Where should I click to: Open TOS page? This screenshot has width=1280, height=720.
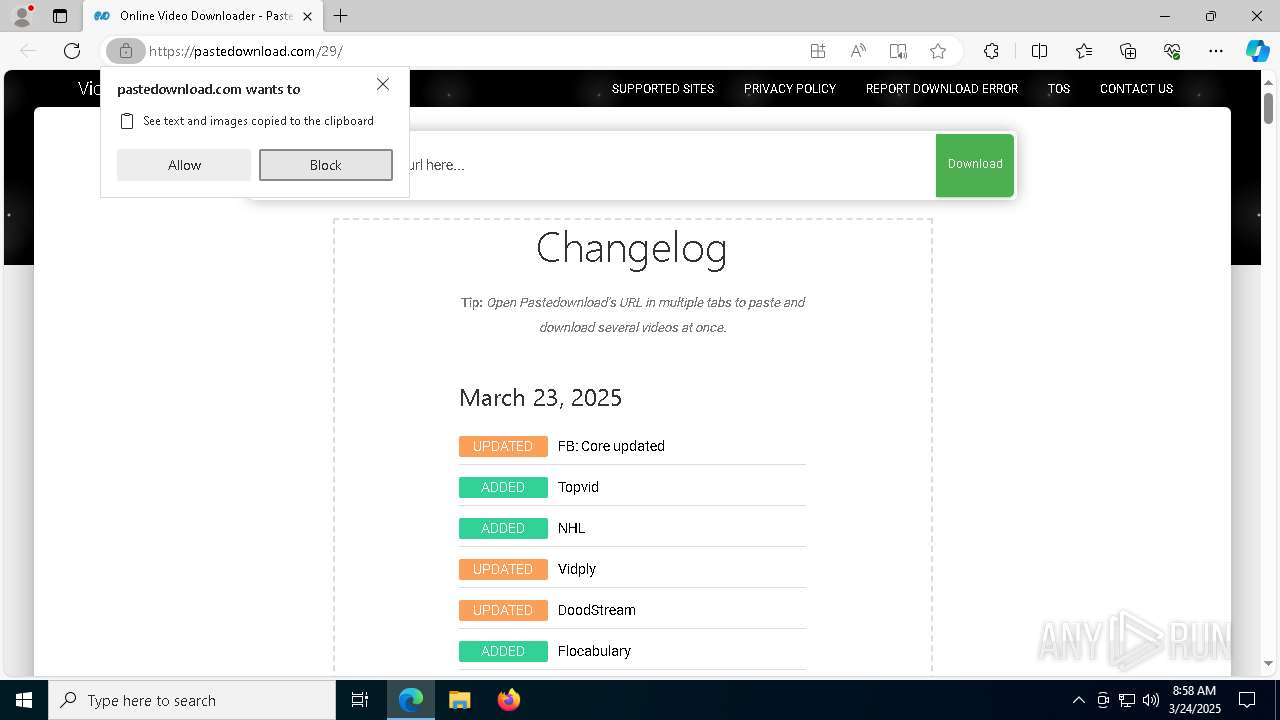(1059, 89)
